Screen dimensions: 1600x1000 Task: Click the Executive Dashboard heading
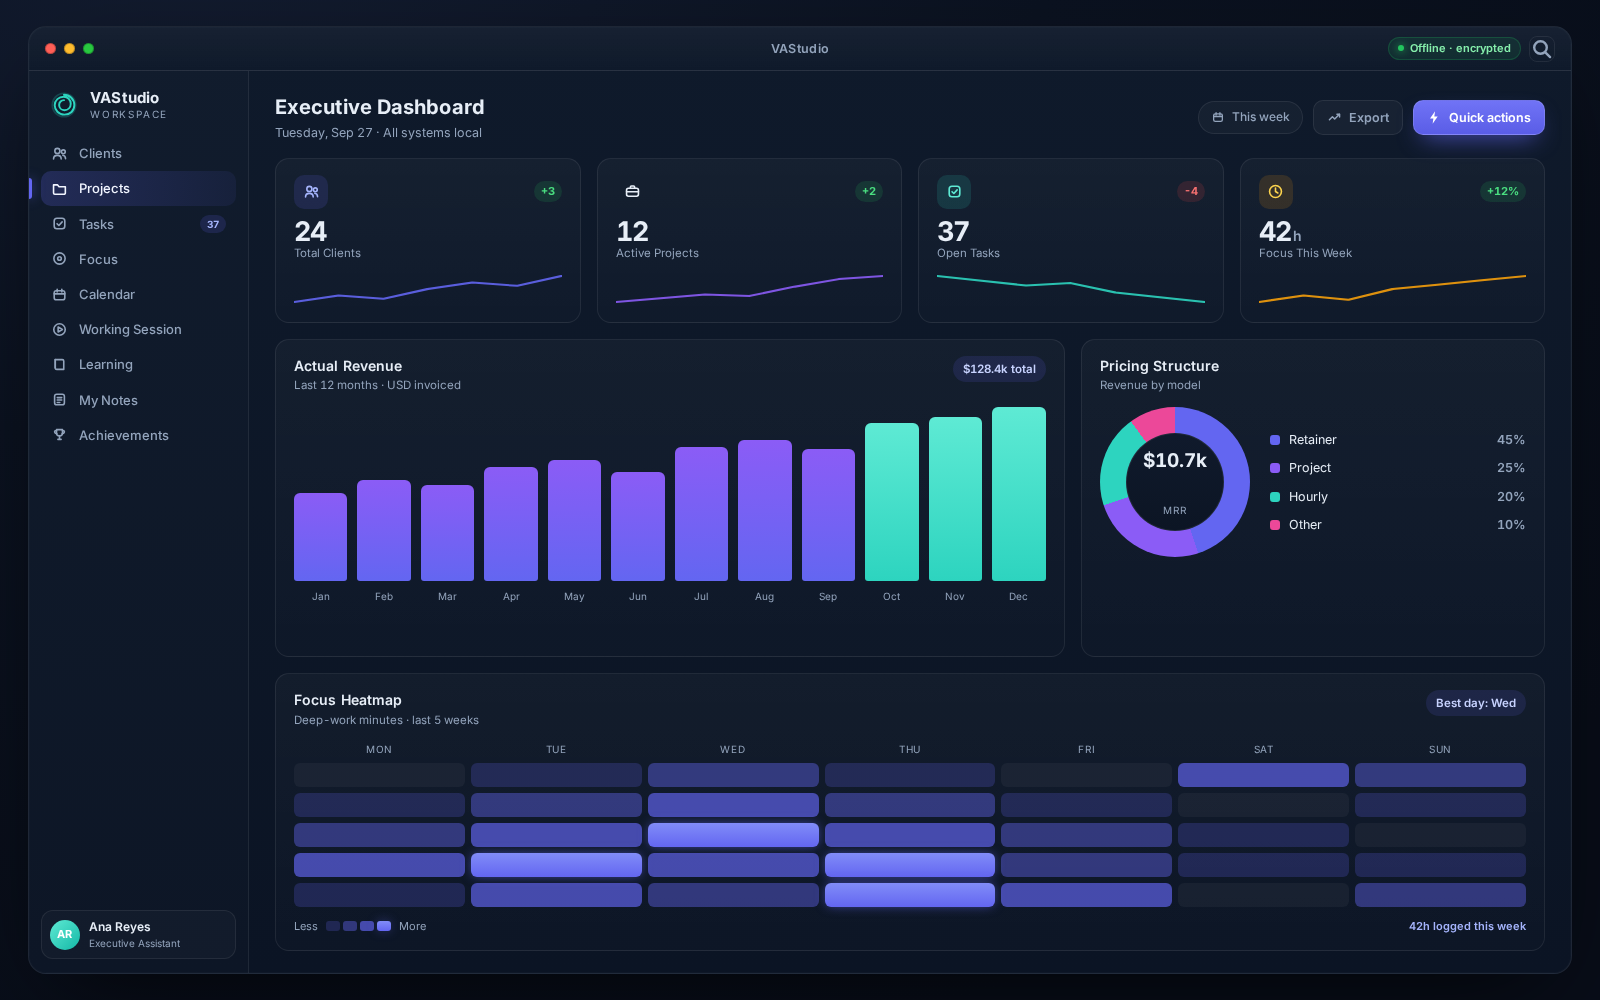coord(380,107)
